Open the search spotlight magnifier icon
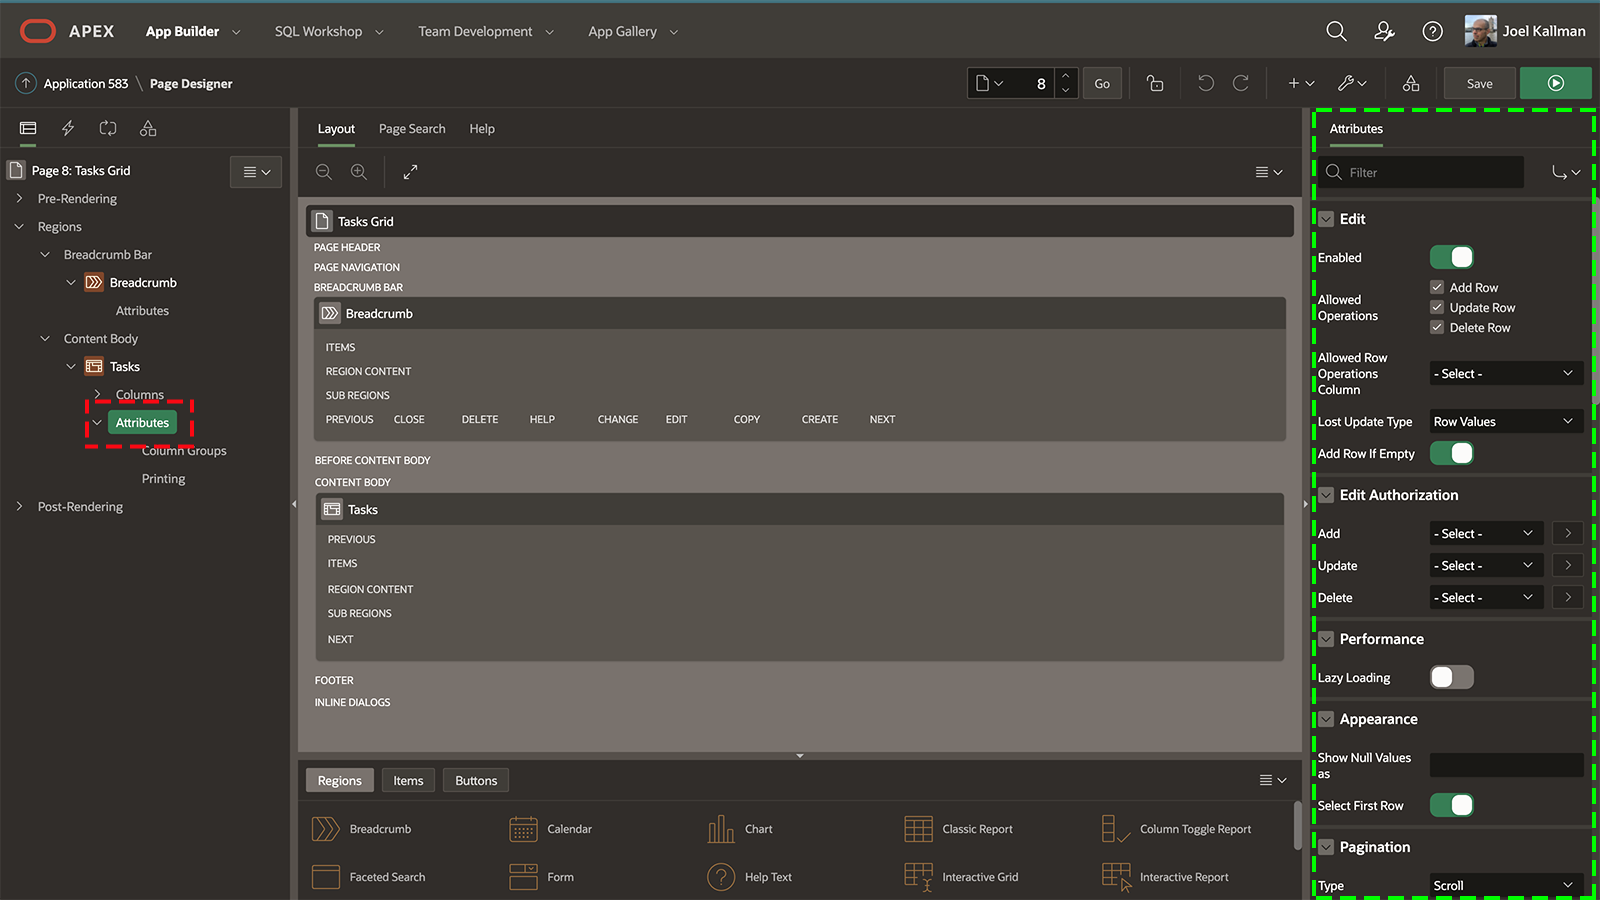 pos(1336,31)
